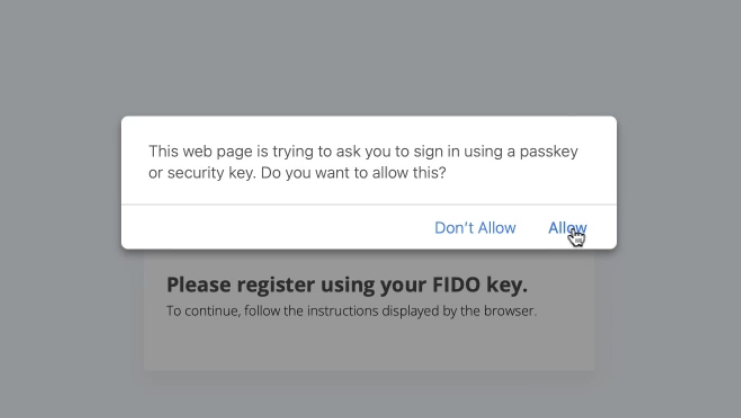The width and height of the screenshot is (741, 418).
Task: Click the Allow button
Action: [566, 228]
